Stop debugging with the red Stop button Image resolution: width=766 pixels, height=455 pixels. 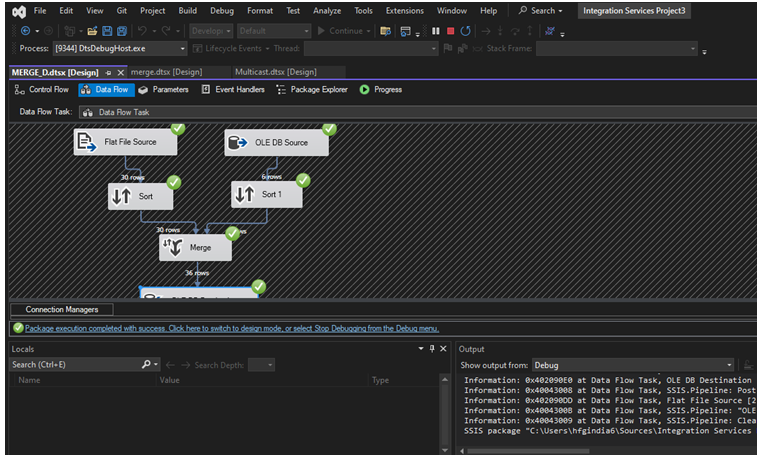tap(451, 31)
